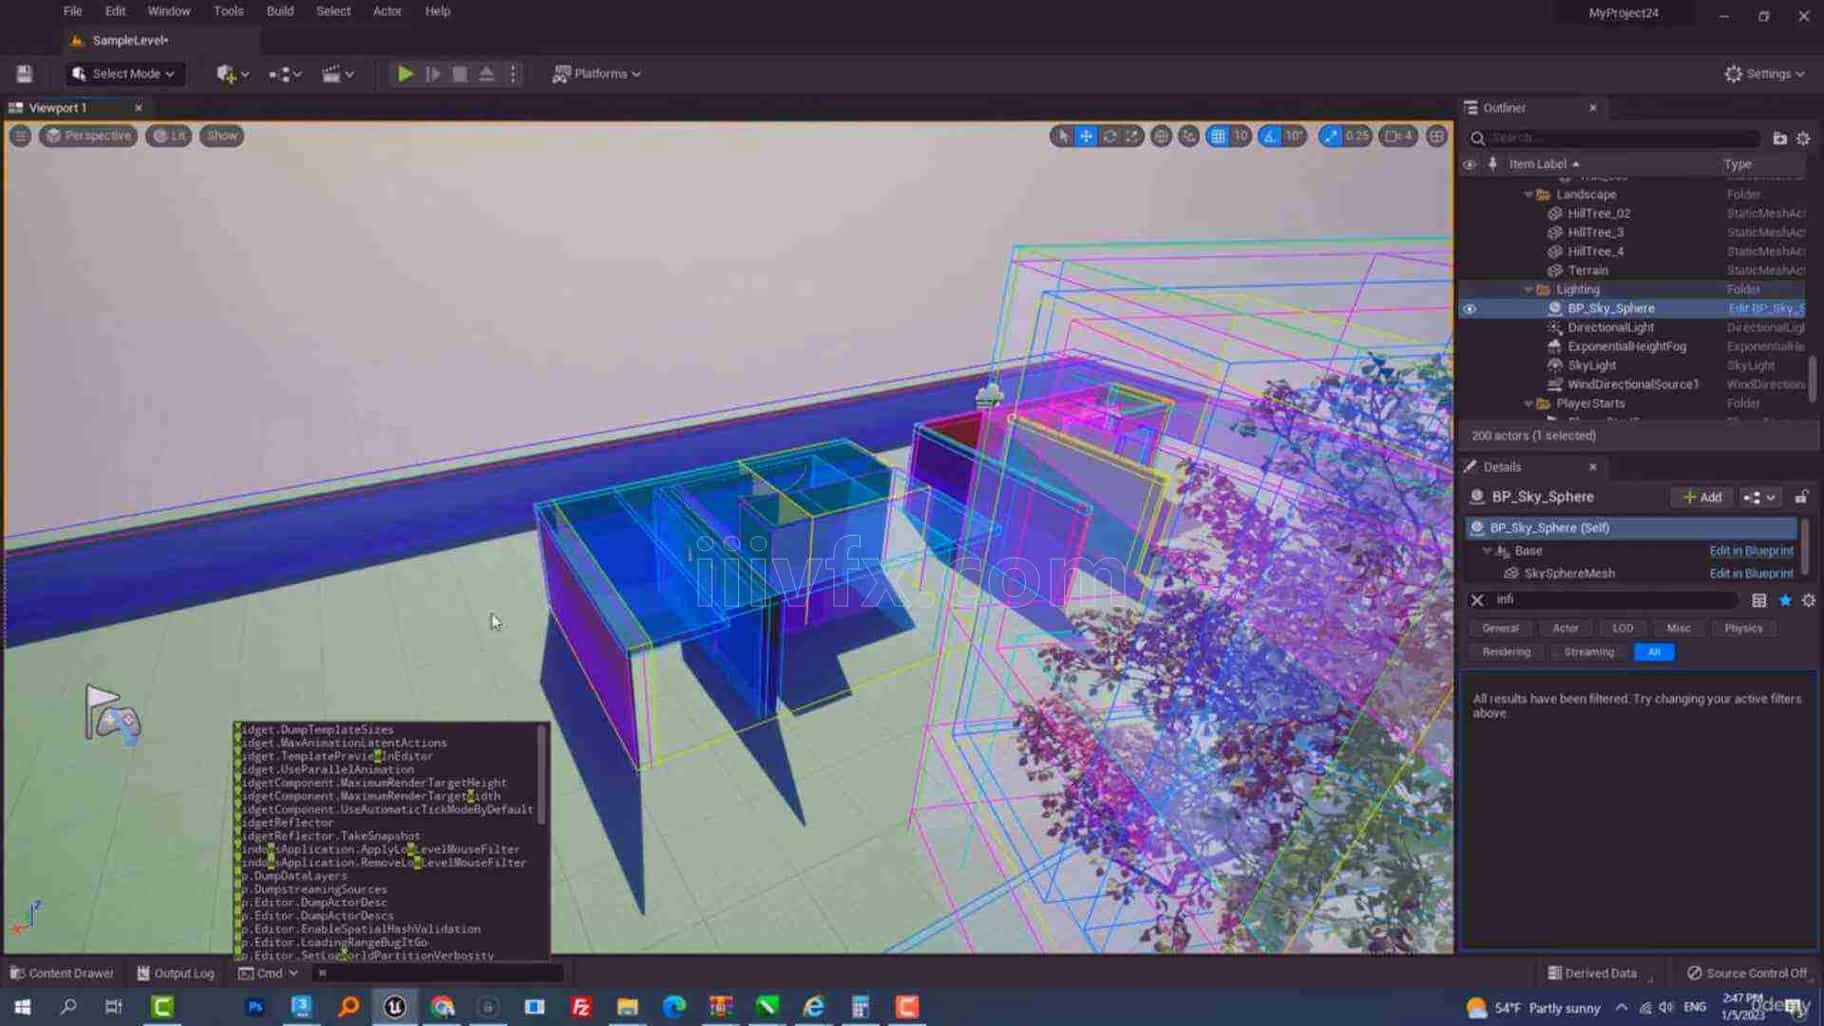Image resolution: width=1824 pixels, height=1026 pixels.
Task: Select the Physics filter in Details
Action: pos(1743,628)
